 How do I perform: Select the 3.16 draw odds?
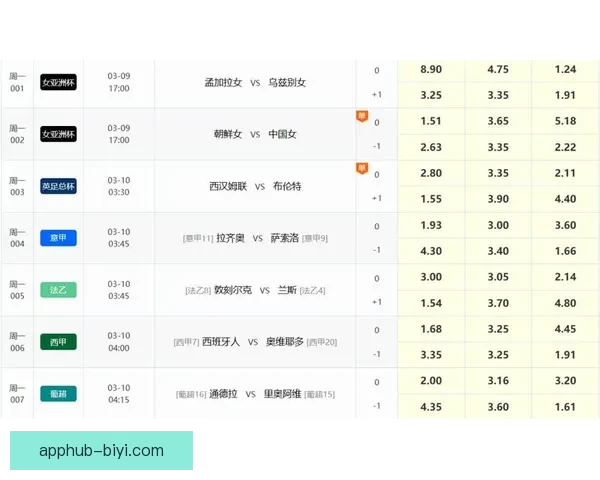(x=498, y=381)
